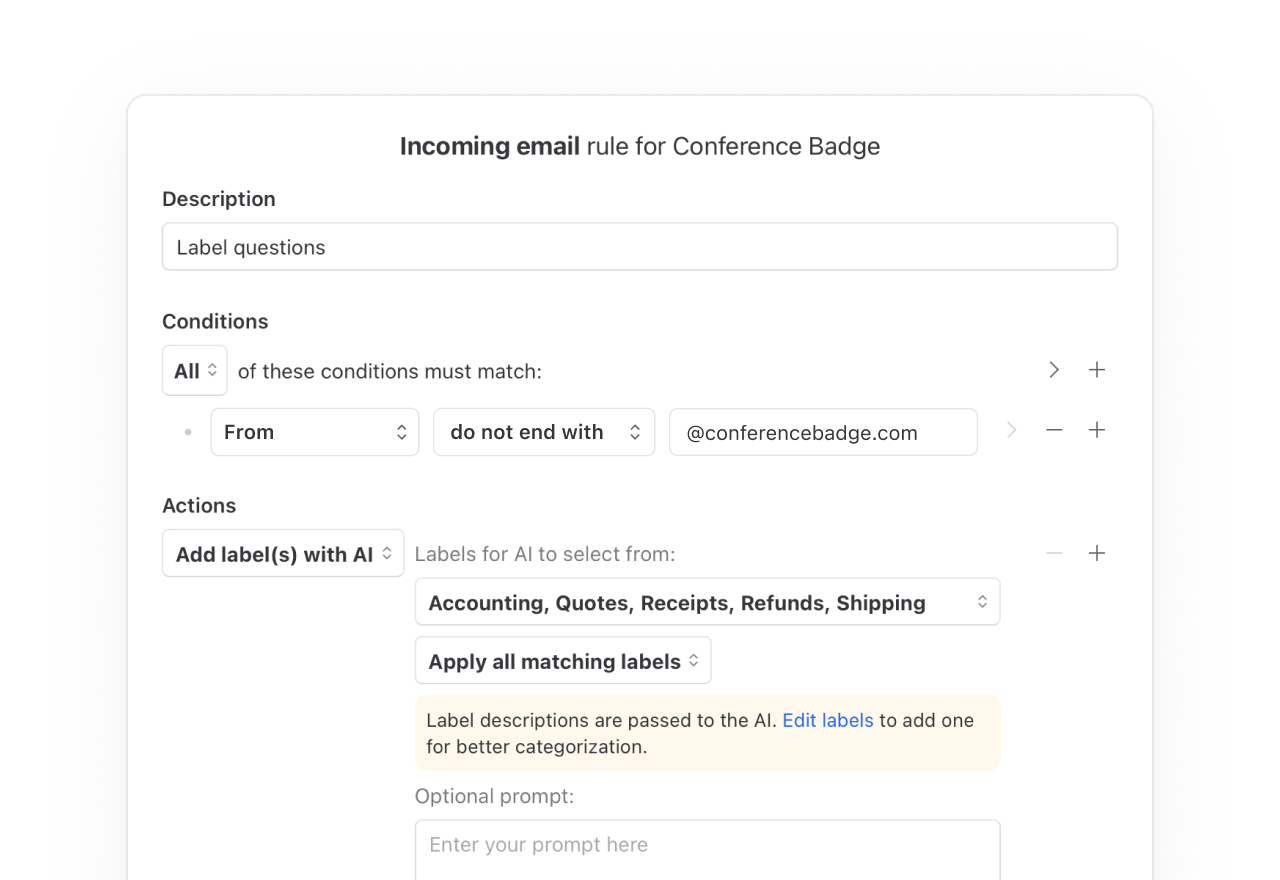
Task: Click the plus icon in the From condition row
Action: [x=1097, y=430]
